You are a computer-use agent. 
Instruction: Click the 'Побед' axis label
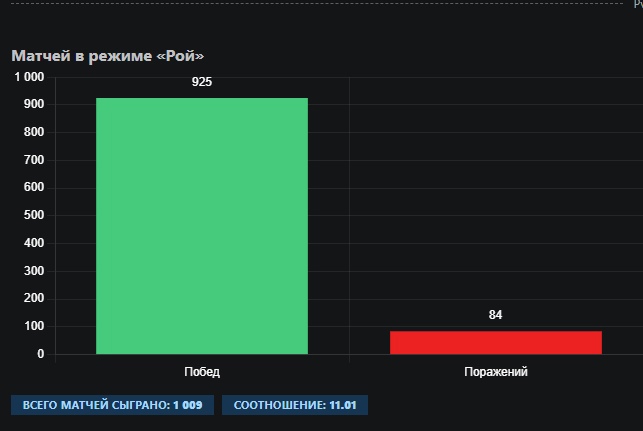click(x=202, y=372)
